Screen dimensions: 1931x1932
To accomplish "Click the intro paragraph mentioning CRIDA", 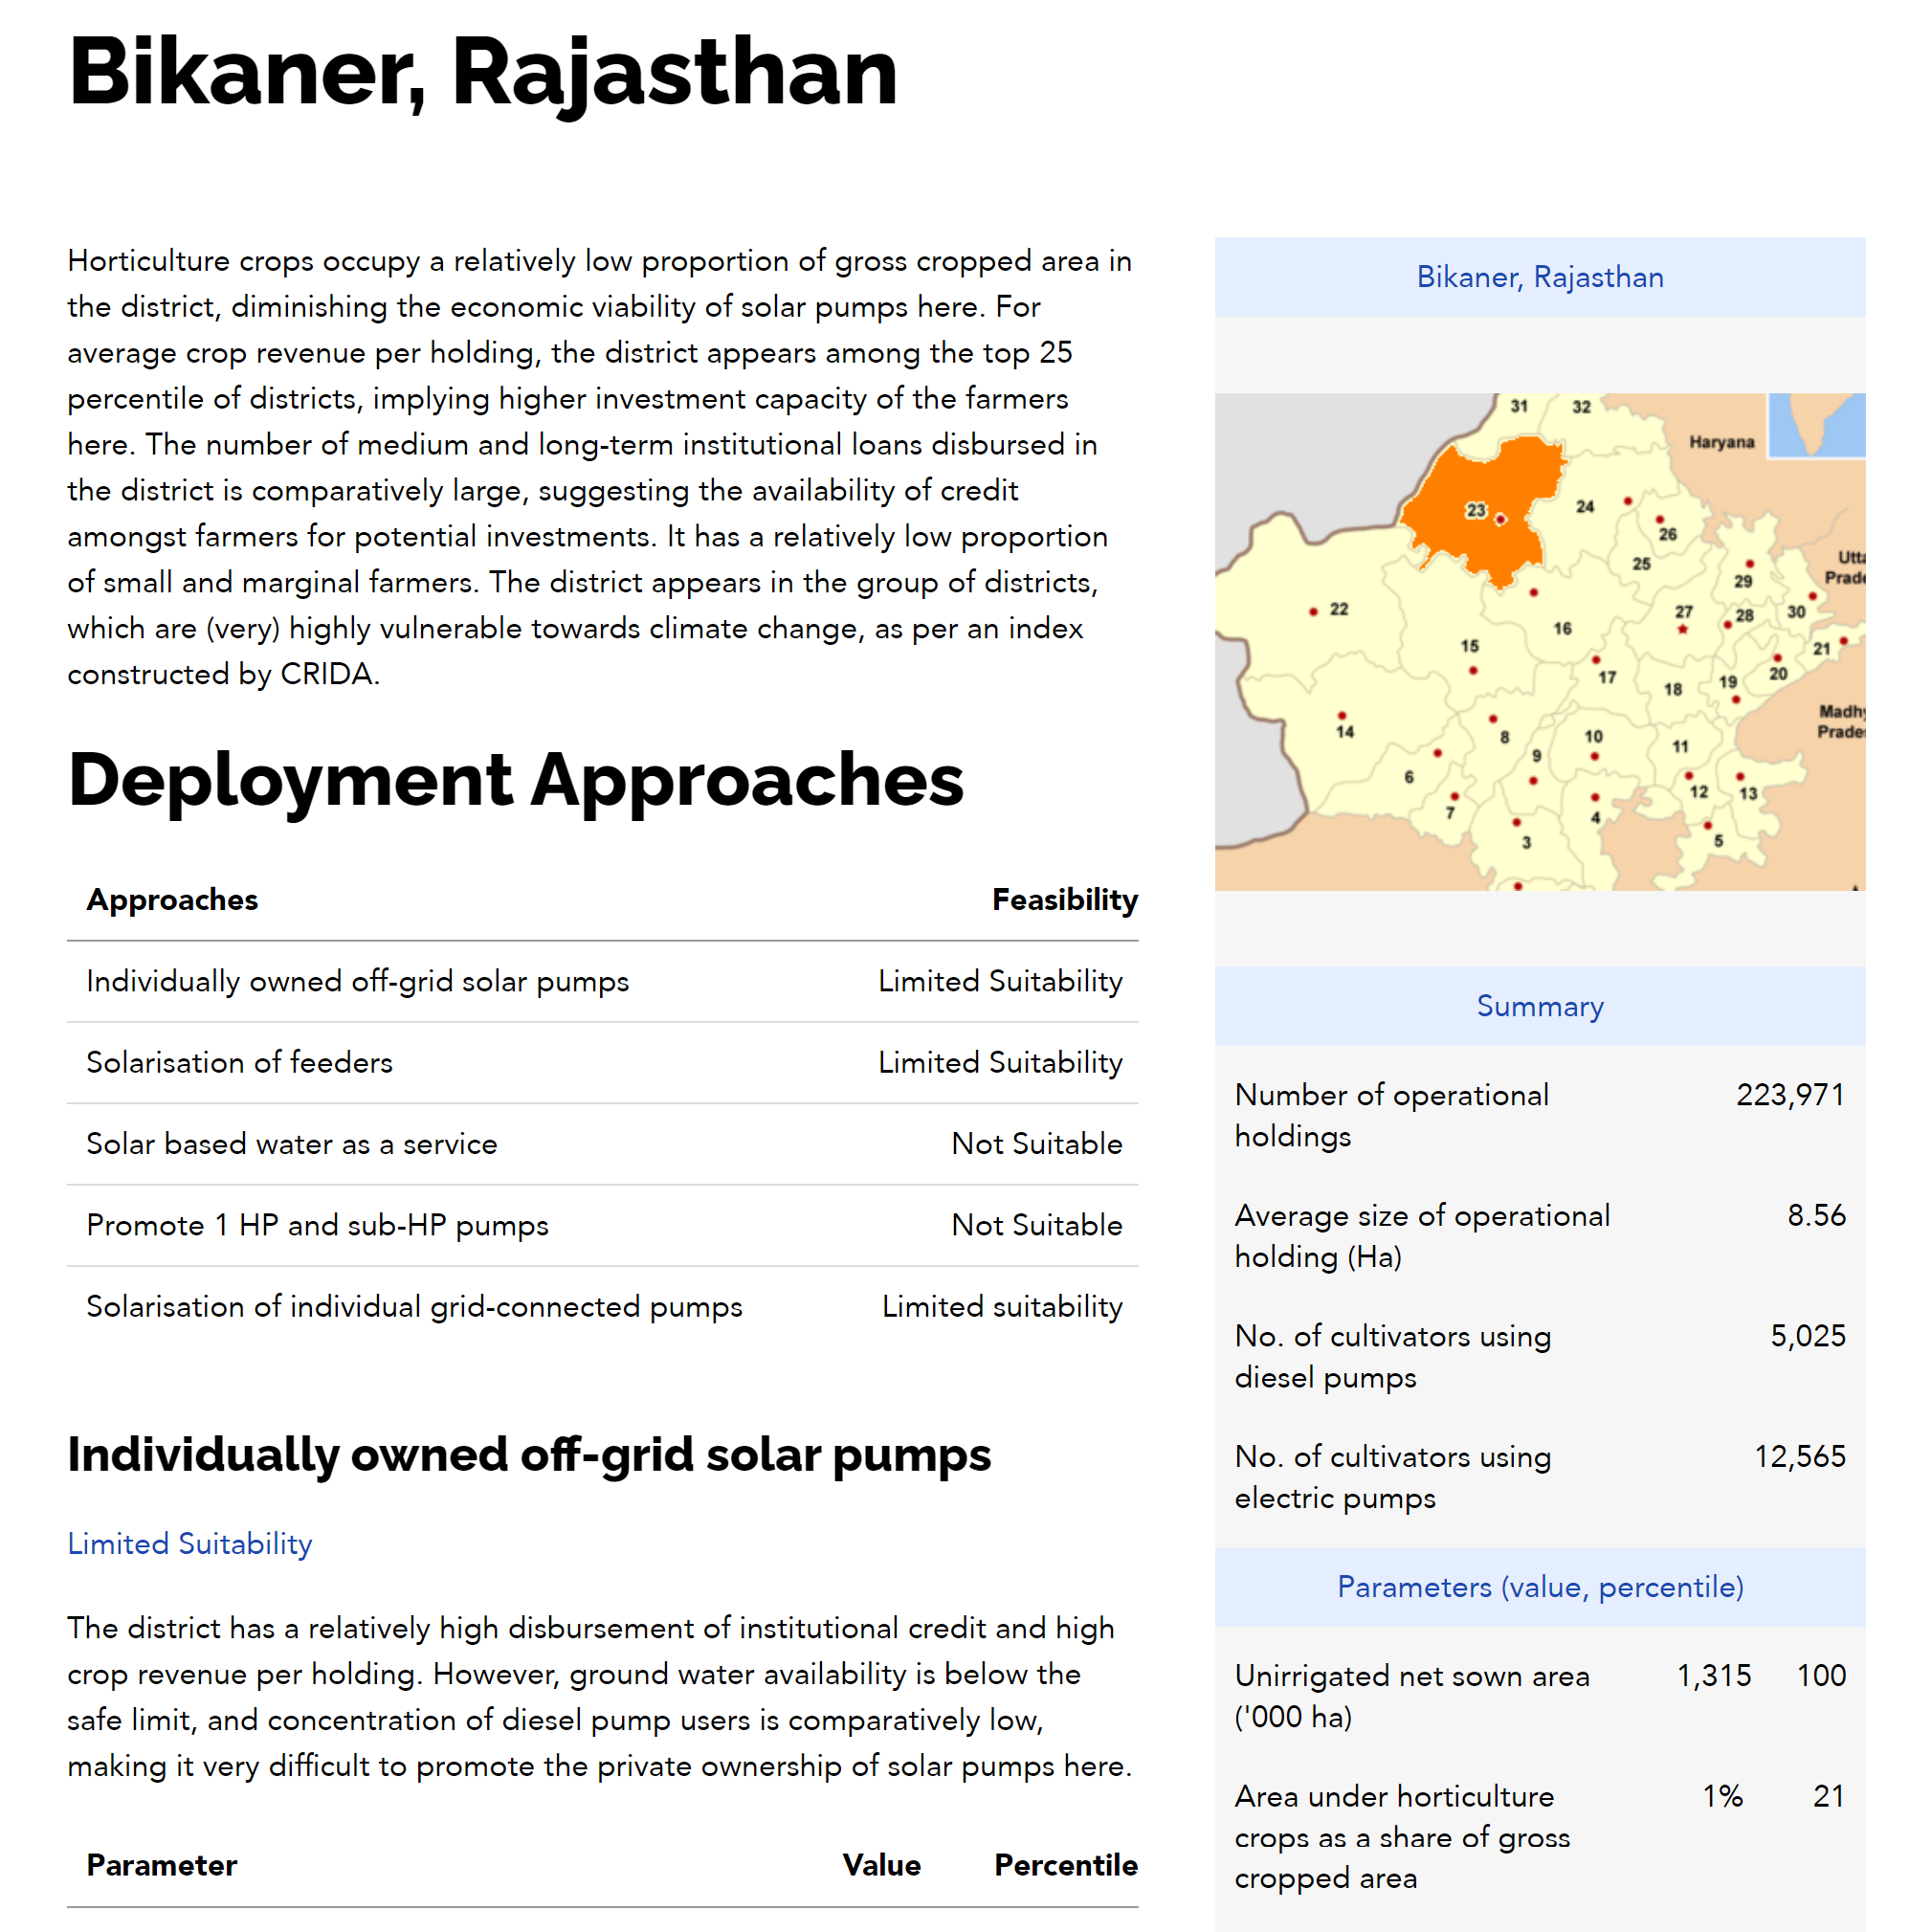I will coord(600,467).
